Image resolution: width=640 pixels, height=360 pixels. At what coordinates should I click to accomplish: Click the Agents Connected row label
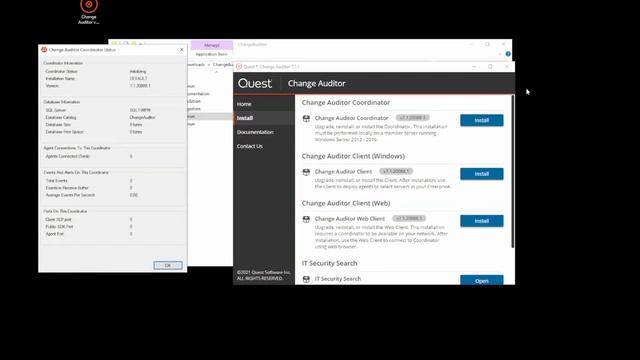pyautogui.click(x=68, y=156)
